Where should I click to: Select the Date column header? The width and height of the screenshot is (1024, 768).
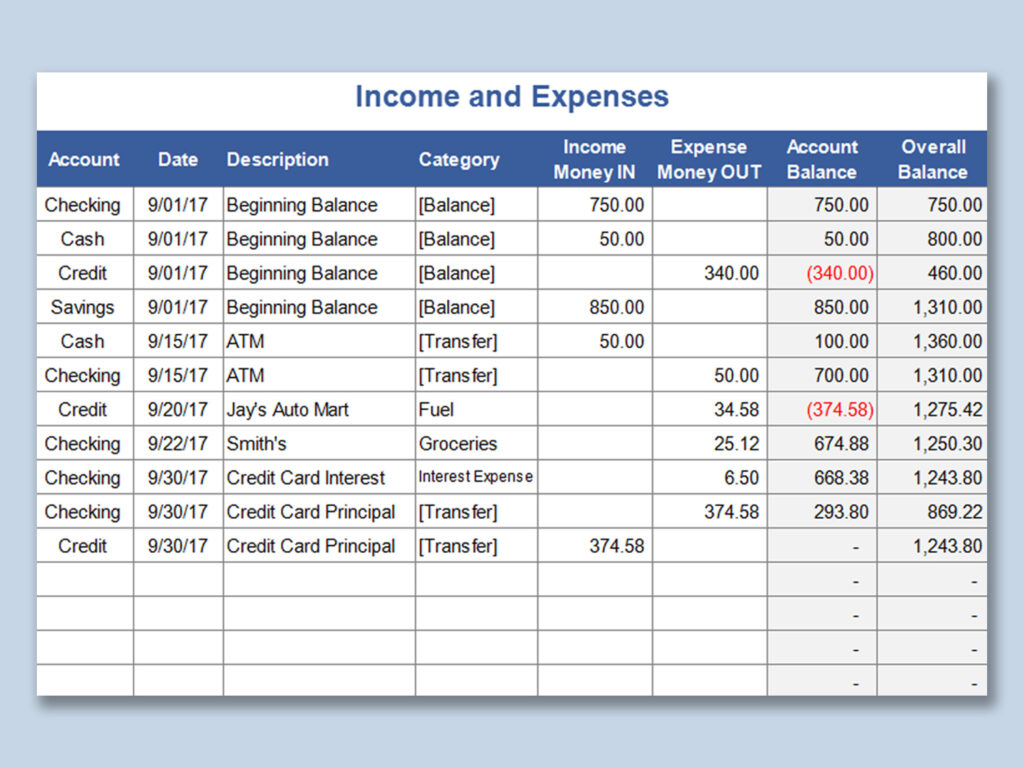[x=177, y=159]
